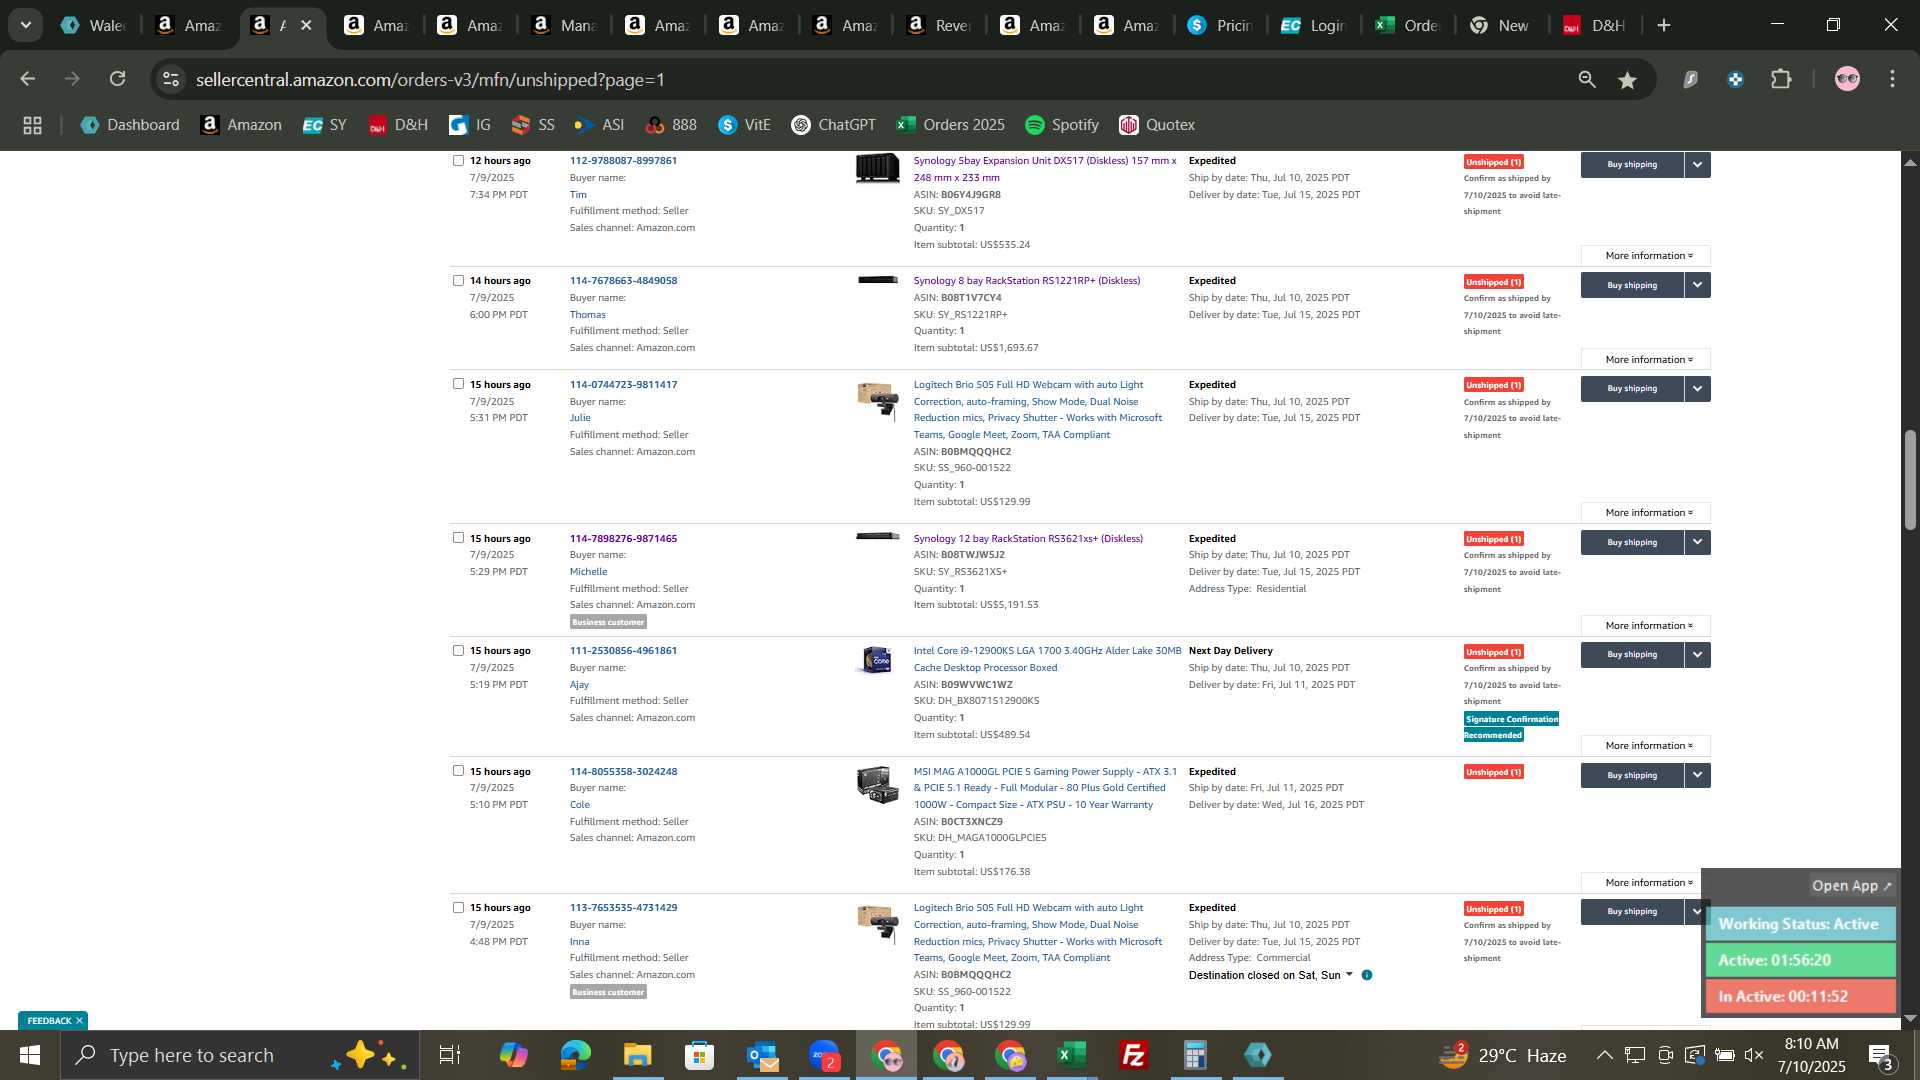The image size is (1920, 1080).
Task: Open Spotify bookmark
Action: pyautogui.click(x=1062, y=125)
